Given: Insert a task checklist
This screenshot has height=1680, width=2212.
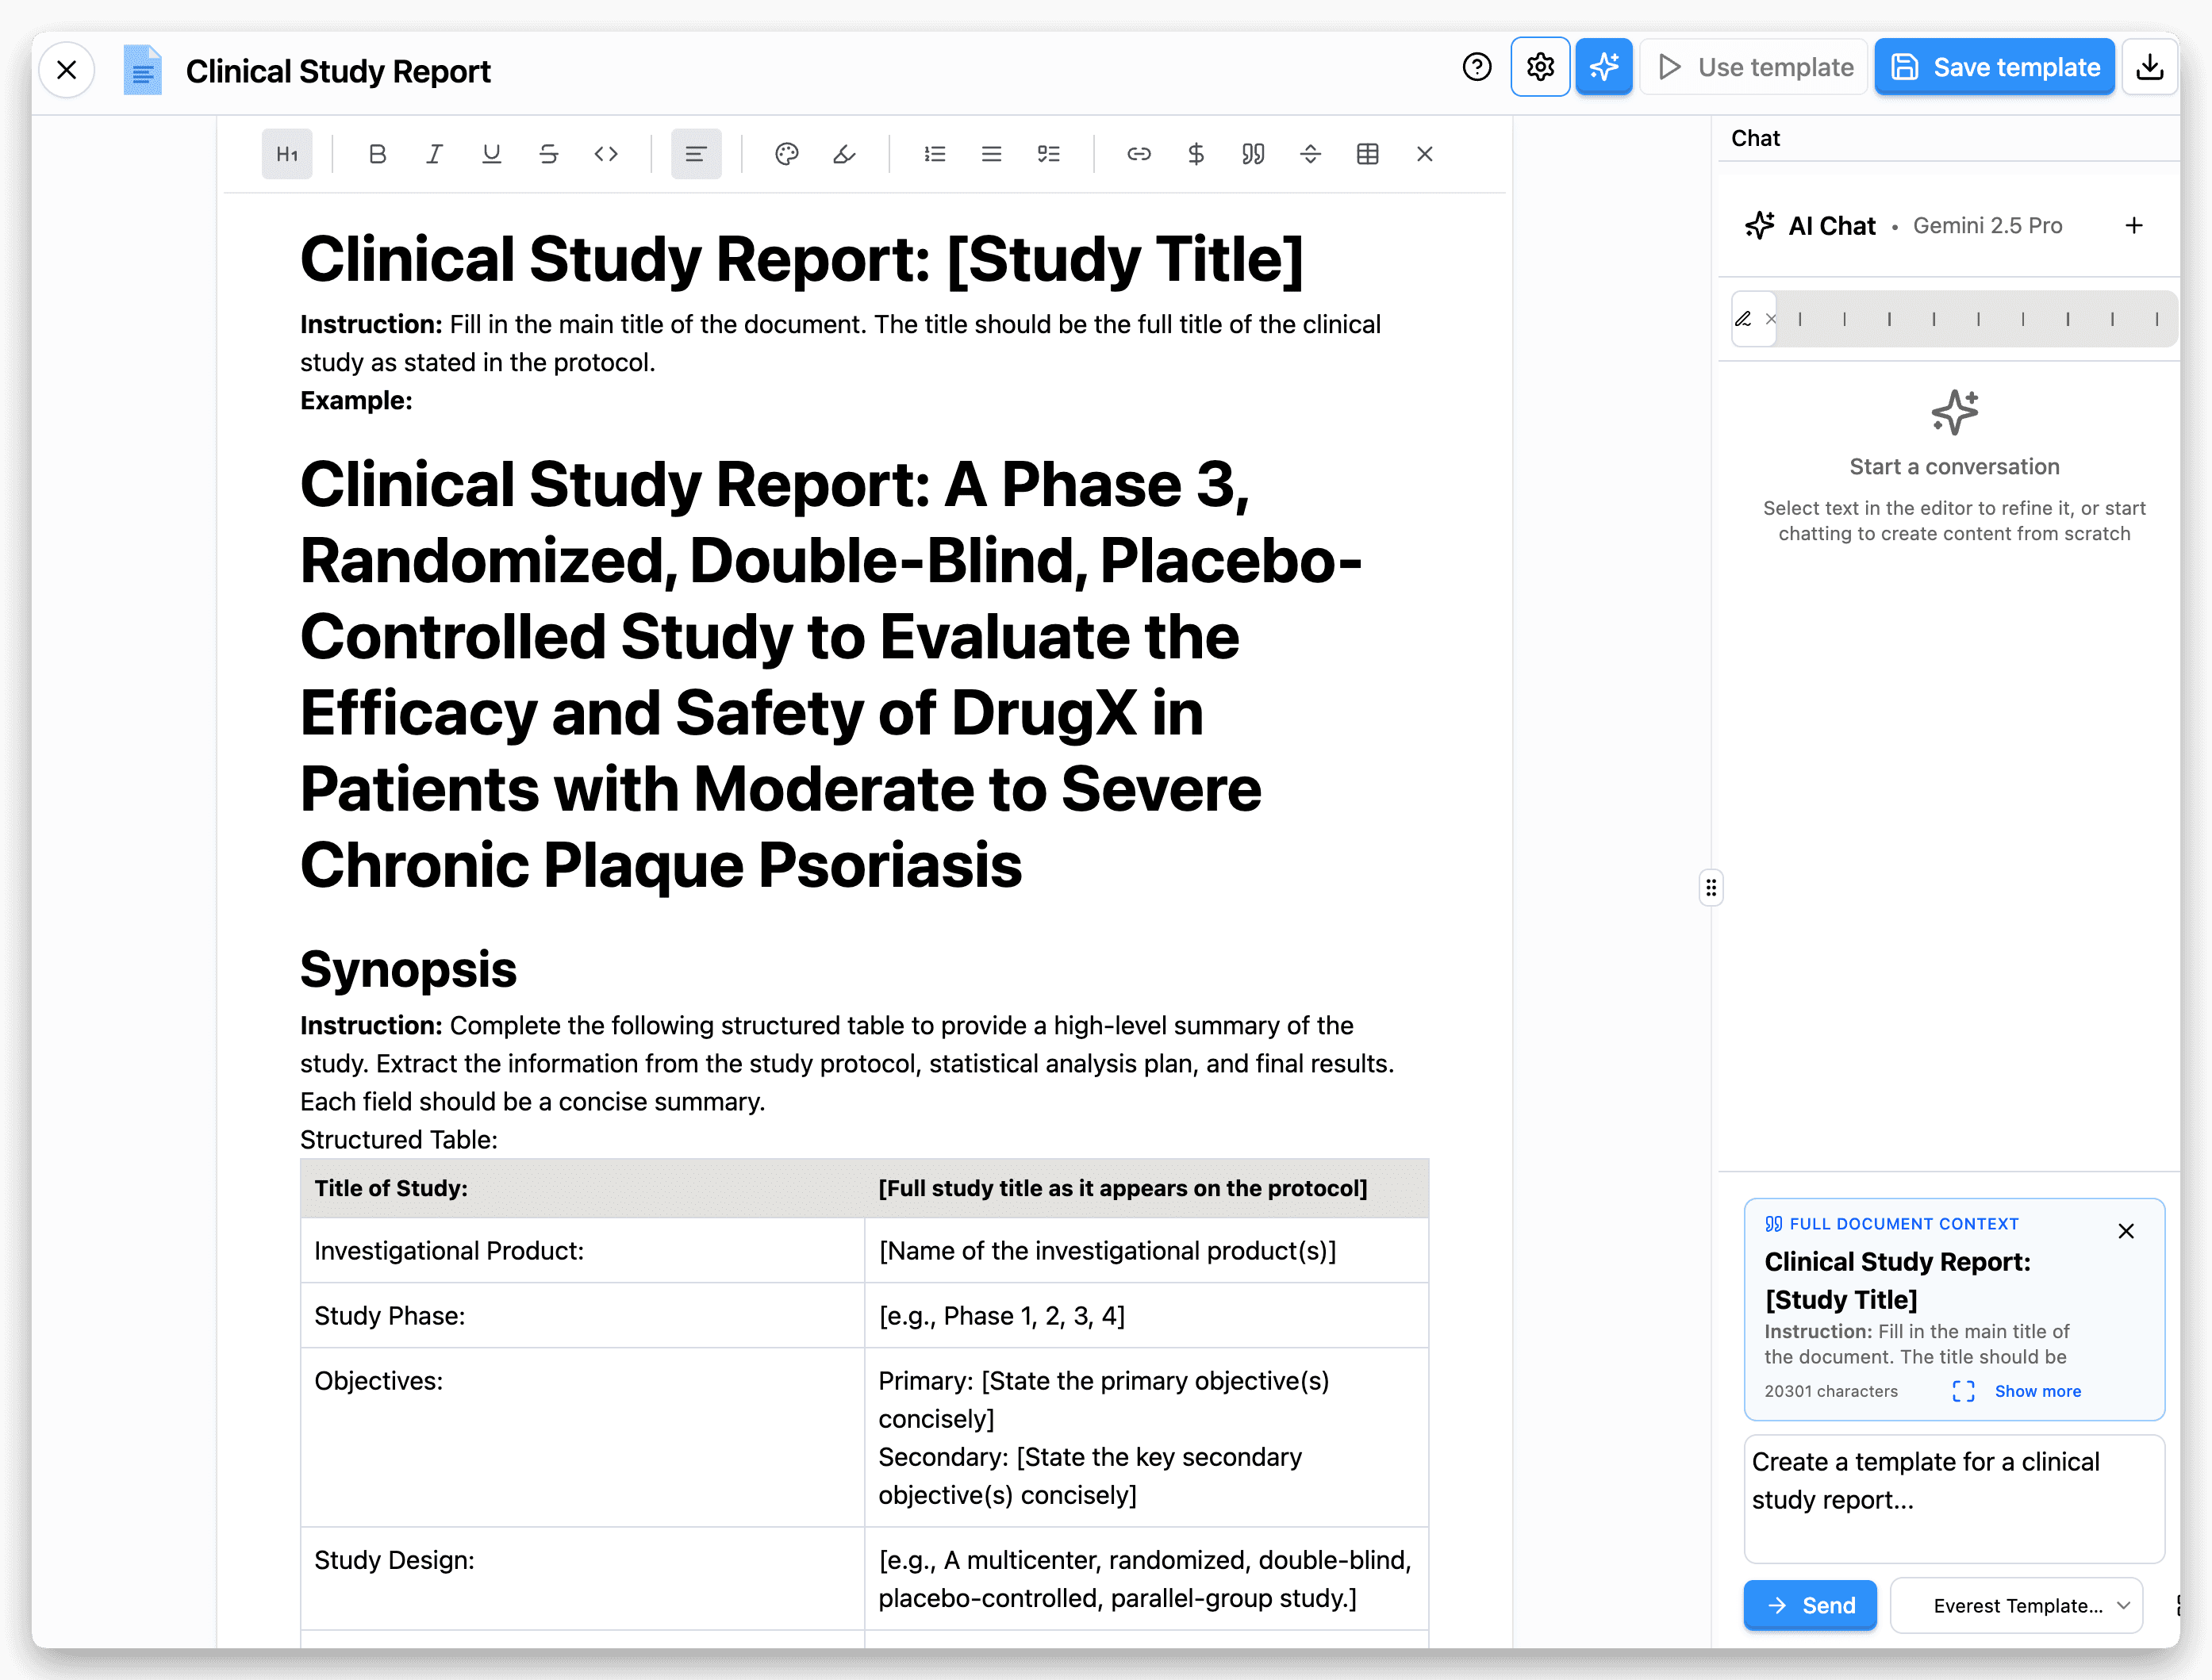Looking at the screenshot, I should click(x=1048, y=154).
